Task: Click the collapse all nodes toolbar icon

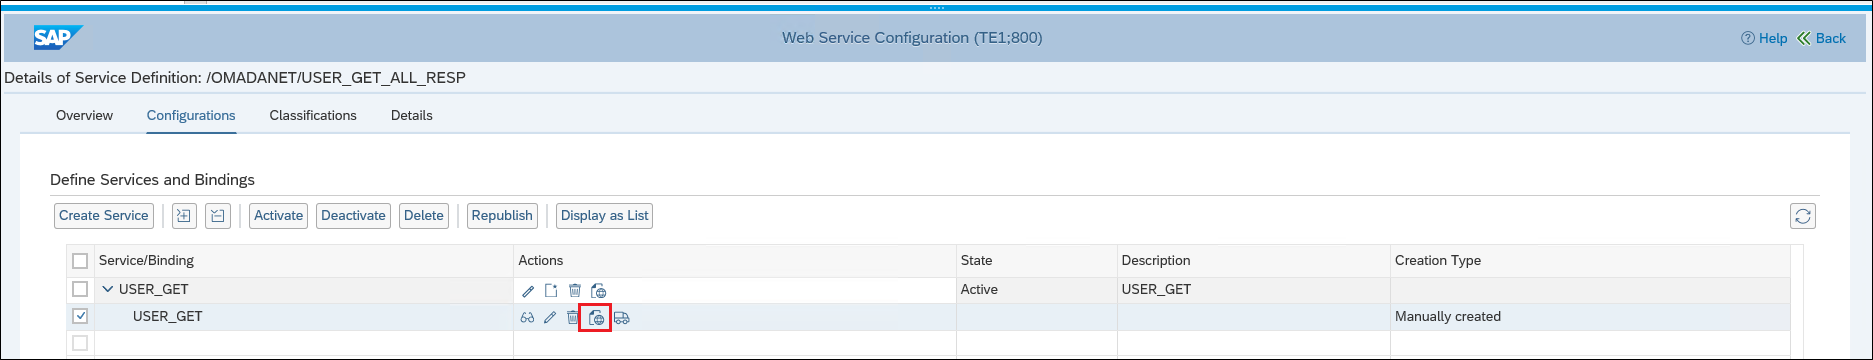Action: (218, 215)
